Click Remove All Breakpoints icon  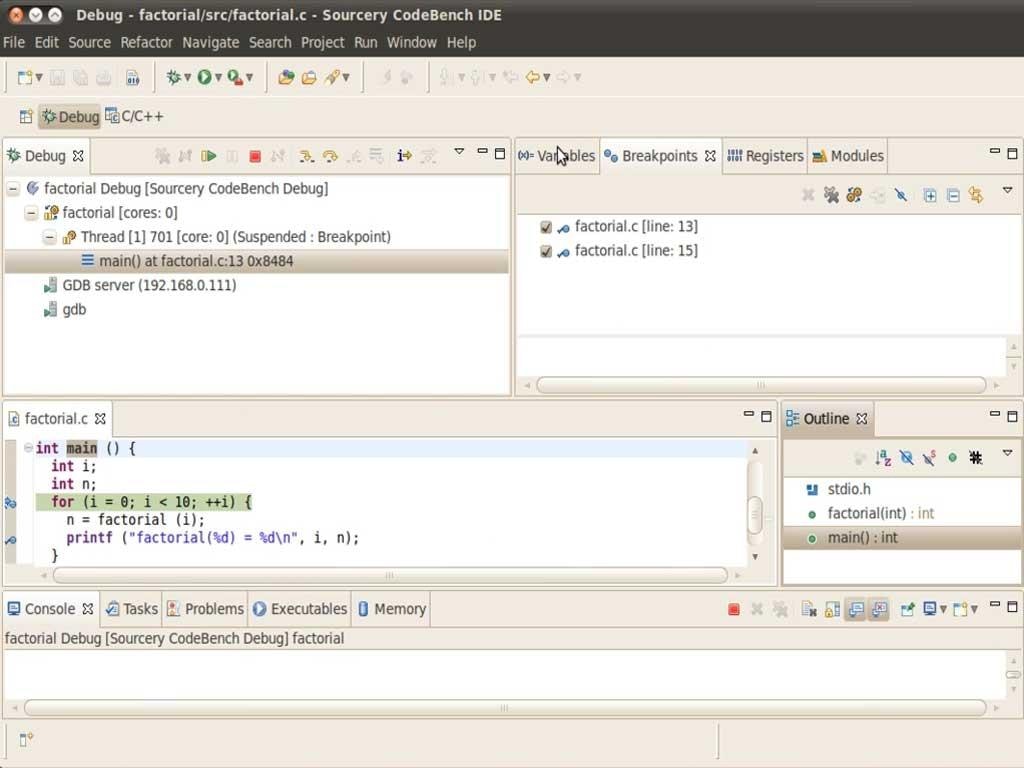[831, 195]
